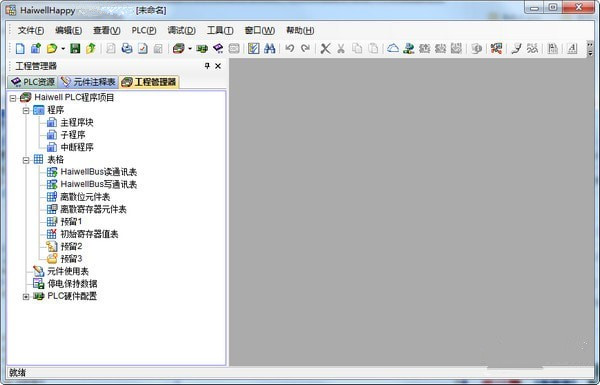Select the PLC硬件配置 label in tree
Image resolution: width=600 pixels, height=385 pixels.
click(x=72, y=296)
